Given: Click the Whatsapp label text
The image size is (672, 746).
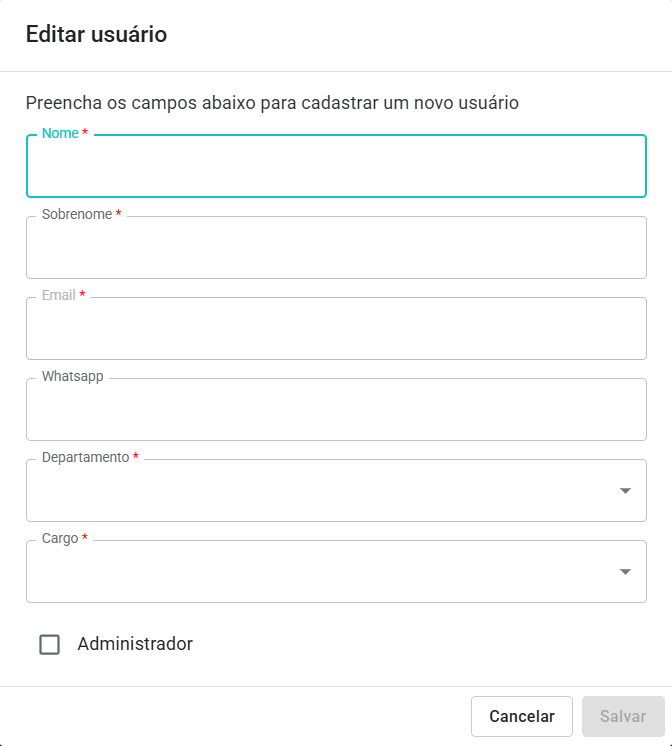Looking at the screenshot, I should click(72, 377).
